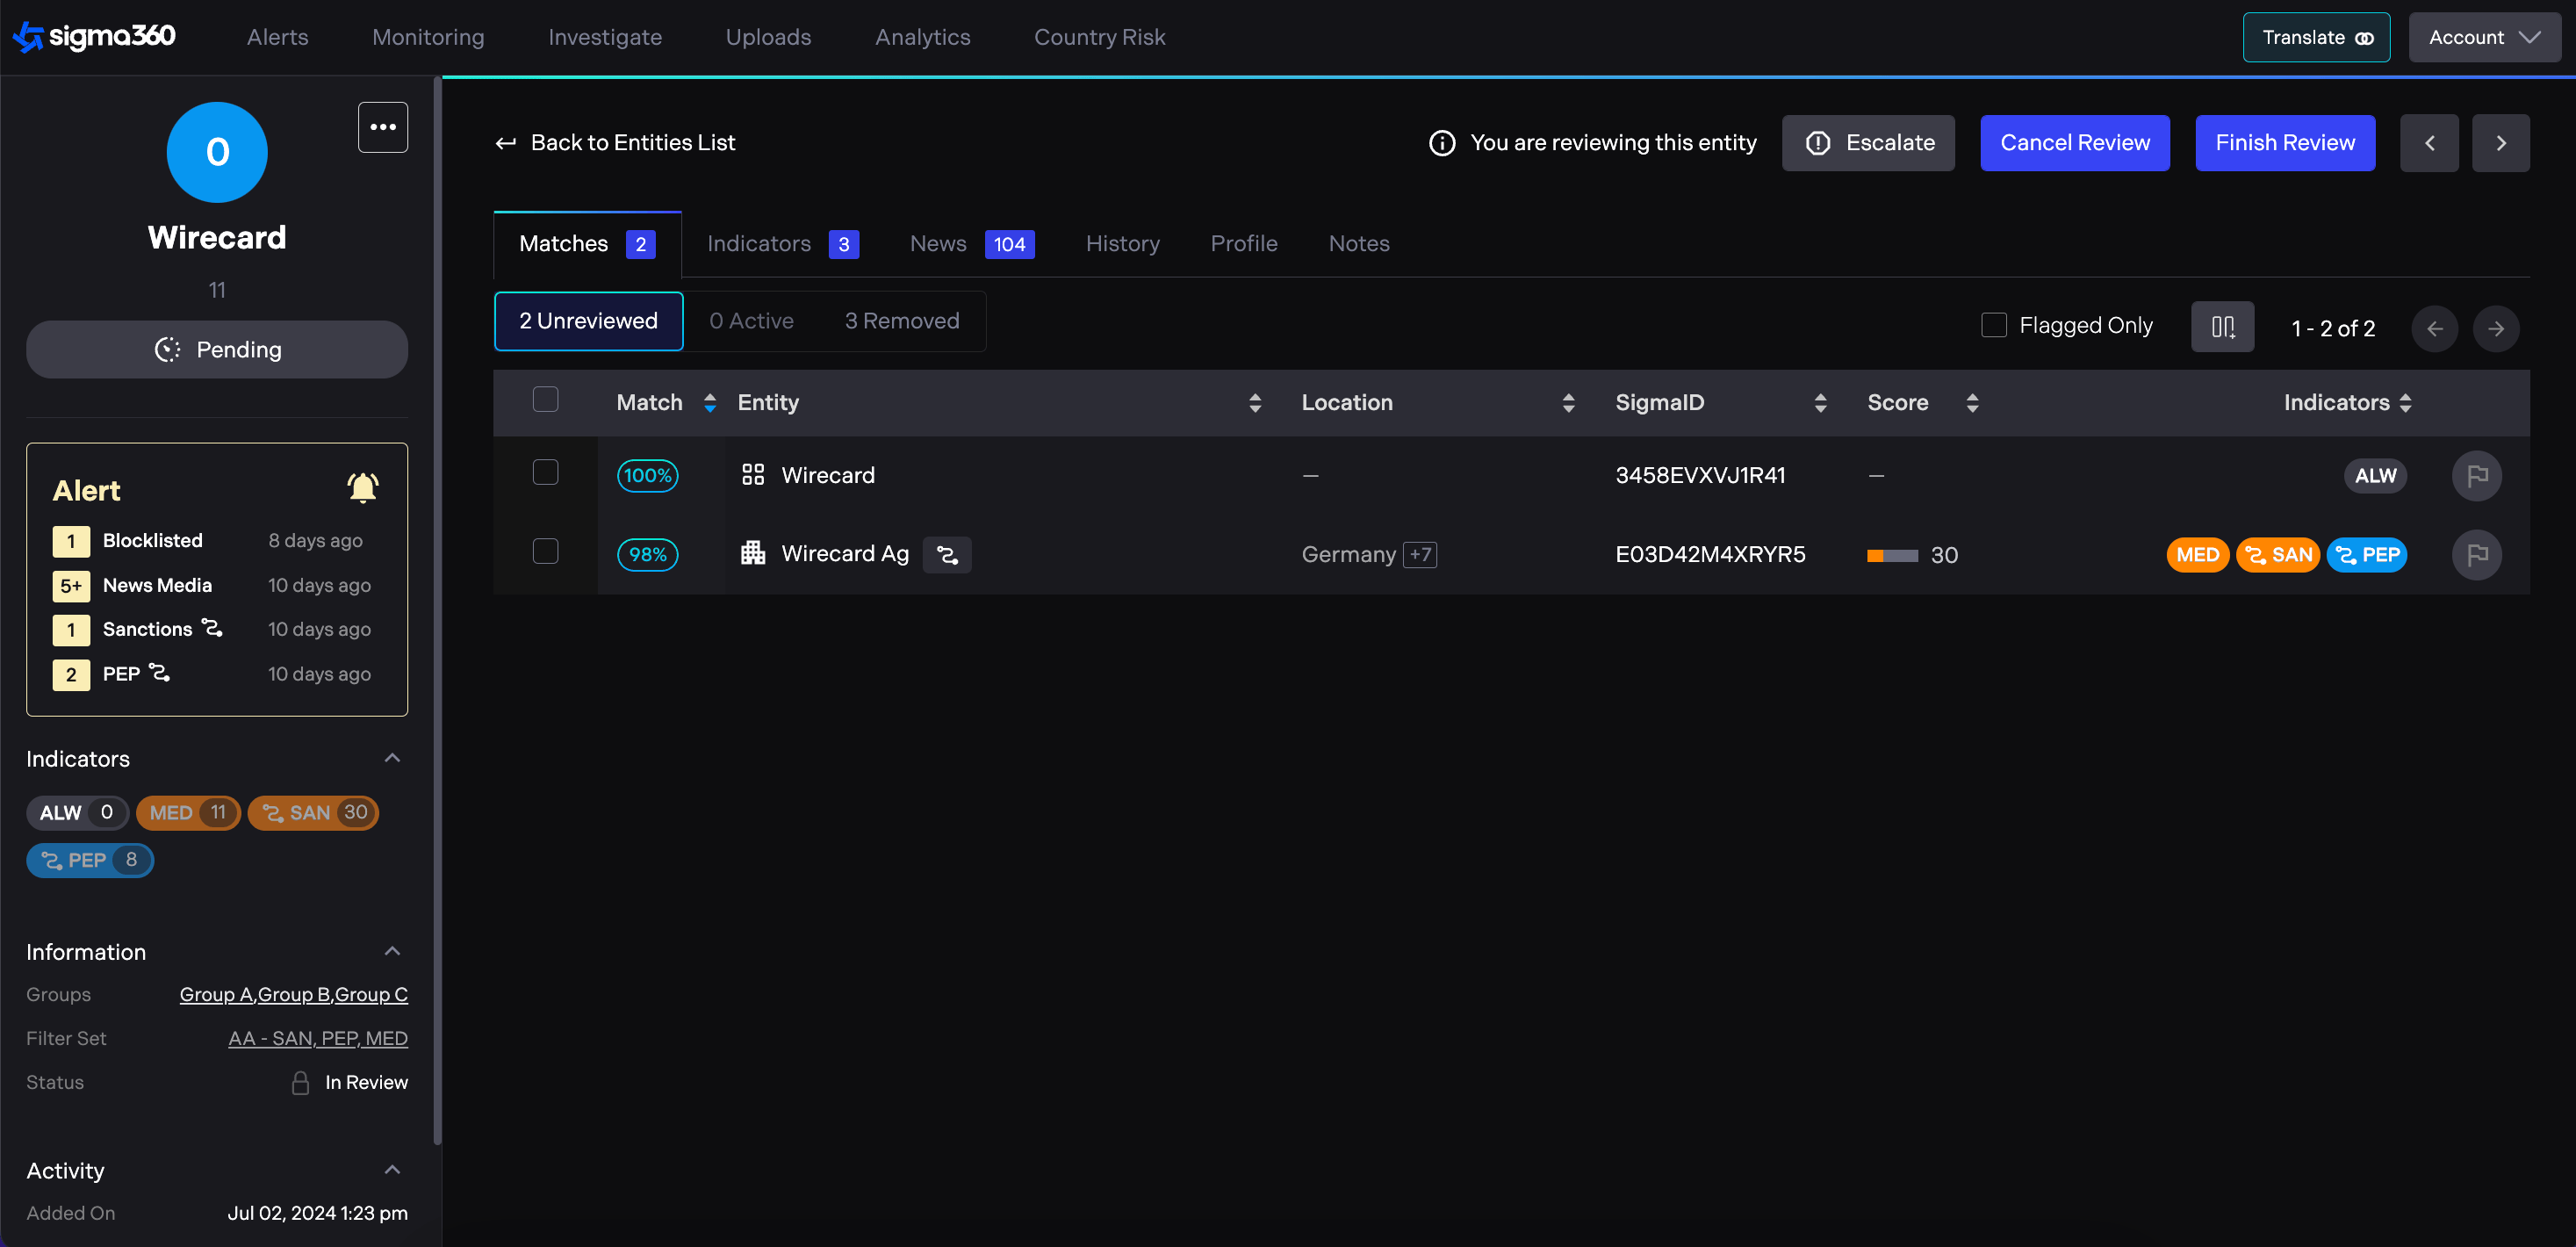Check the select-all header checkbox

coord(545,400)
